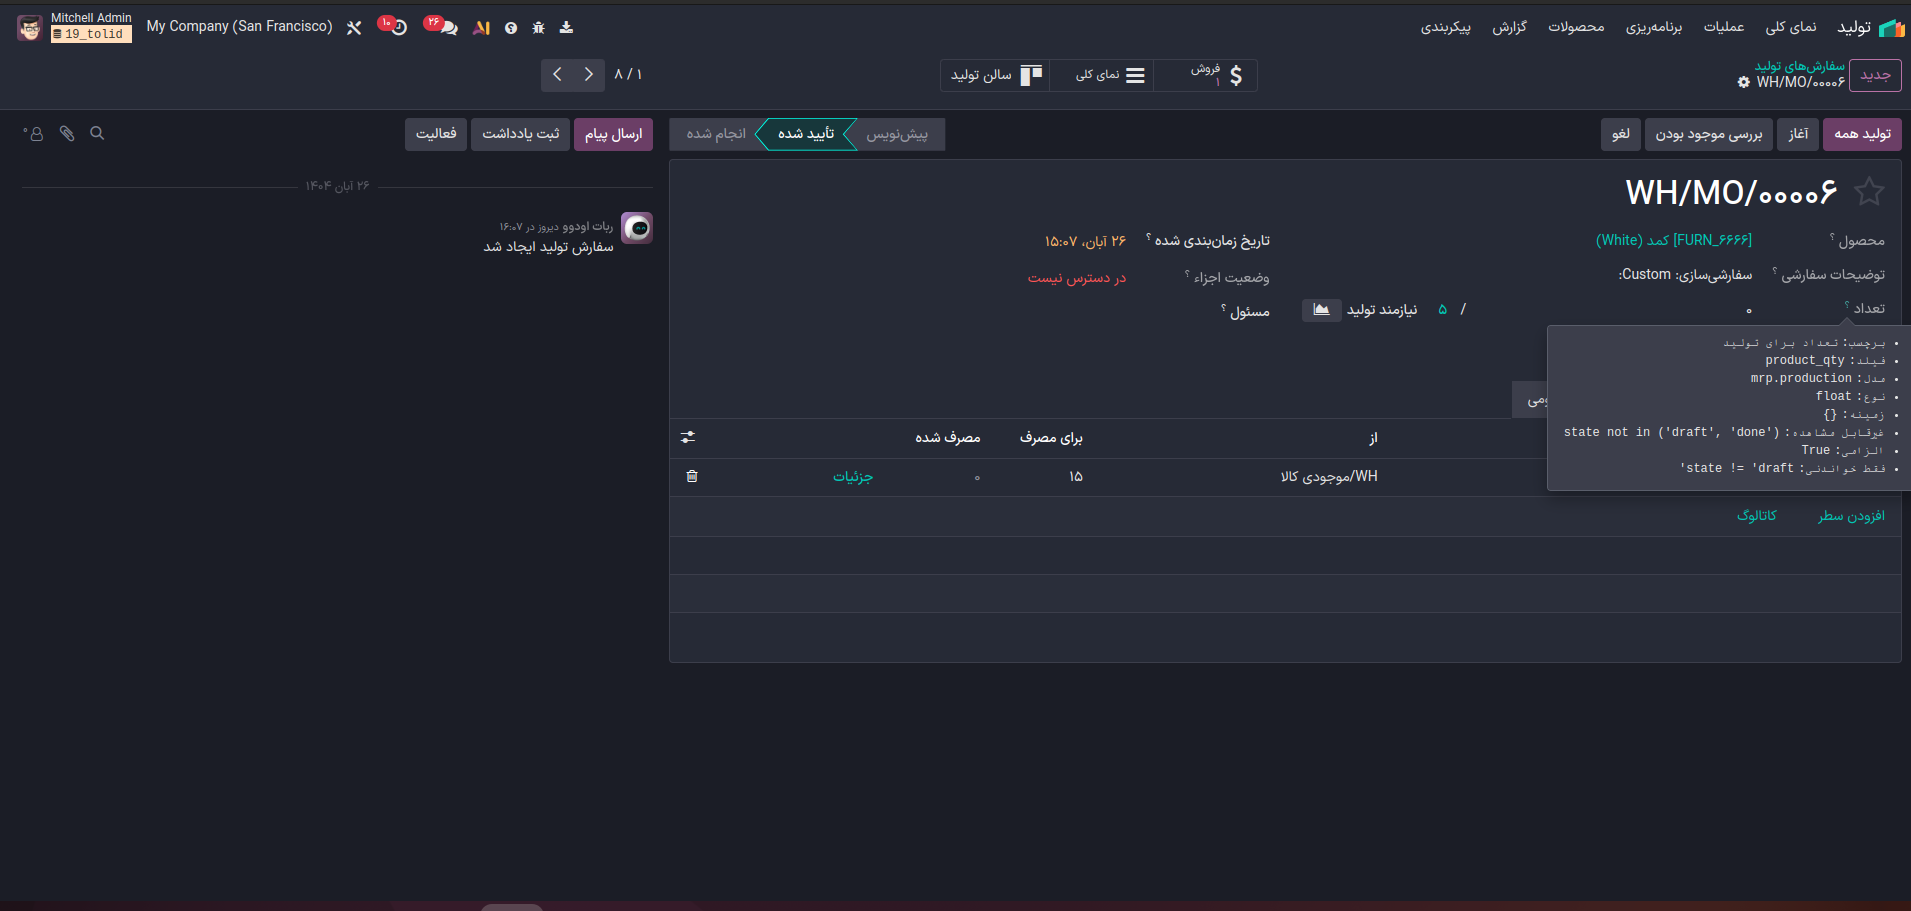The image size is (1911, 911).
Task: Open the forecast chart icon beside نیازمند تولید
Action: tap(1321, 310)
